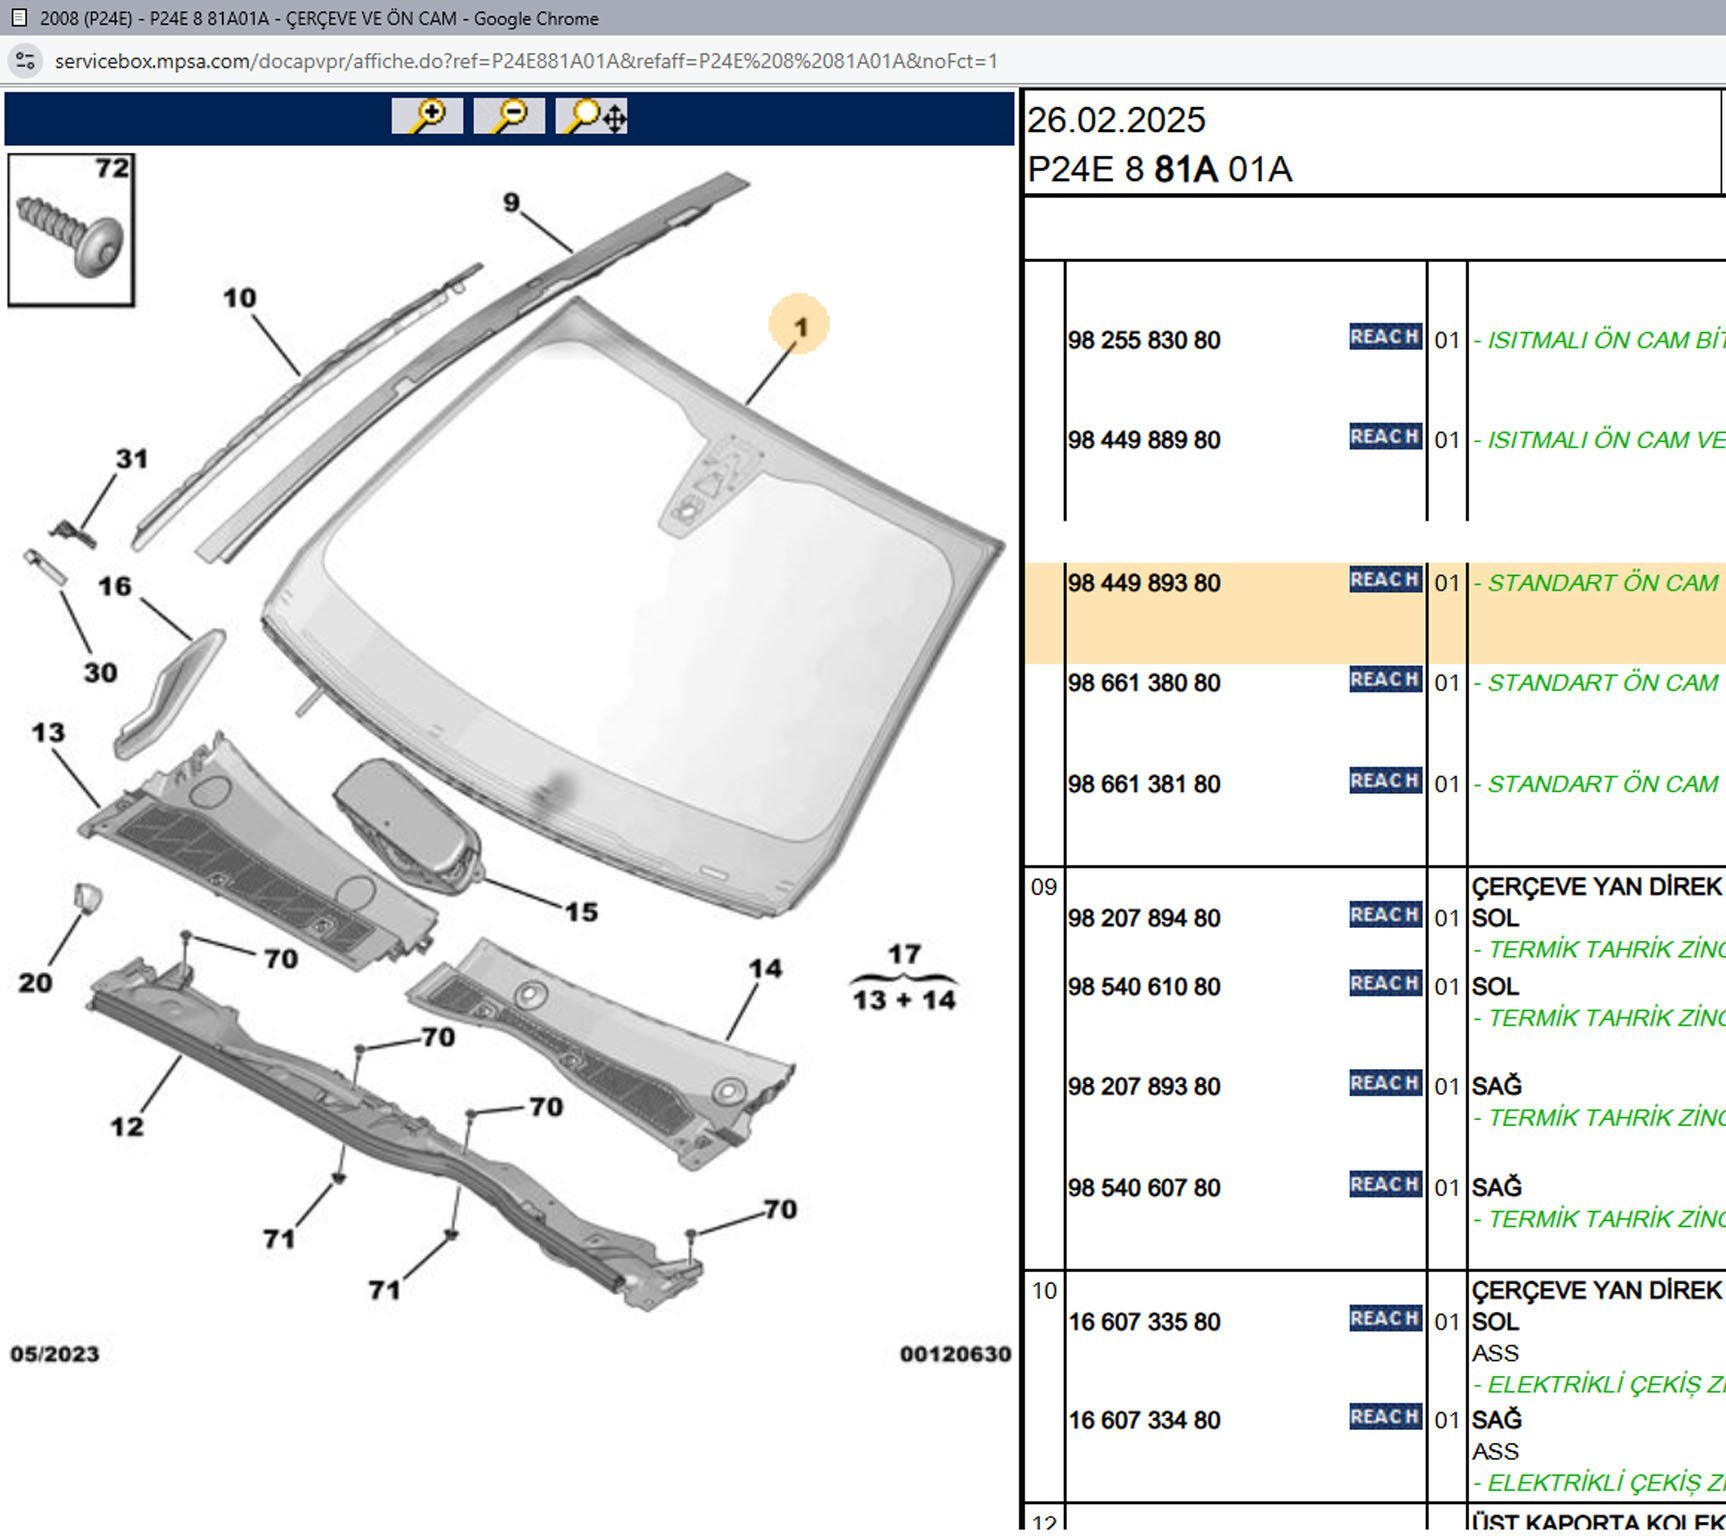The height and width of the screenshot is (1536, 1726).
Task: Click REACH badge for part 98 207 894 80
Action: coord(1385,915)
